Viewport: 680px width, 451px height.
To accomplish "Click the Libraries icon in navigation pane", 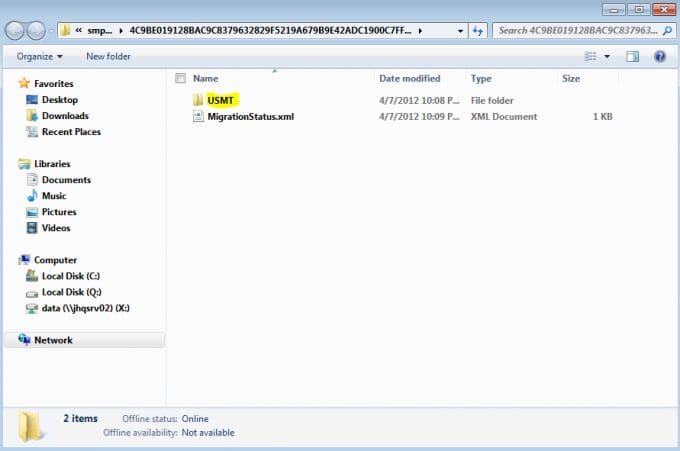I will pyautogui.click(x=24, y=164).
